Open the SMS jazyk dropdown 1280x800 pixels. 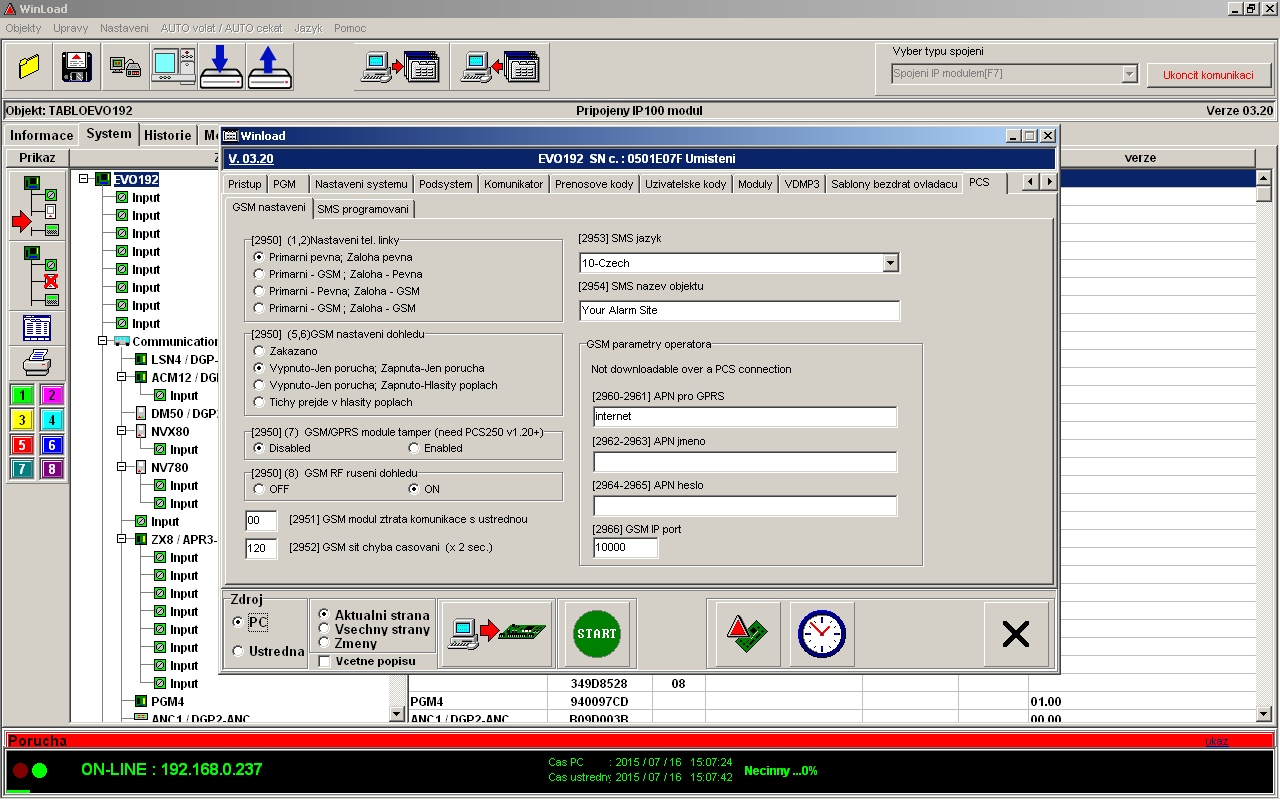[890, 263]
